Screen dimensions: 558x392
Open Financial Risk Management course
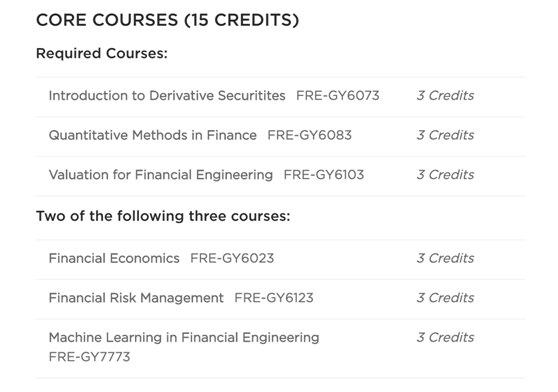click(x=136, y=298)
